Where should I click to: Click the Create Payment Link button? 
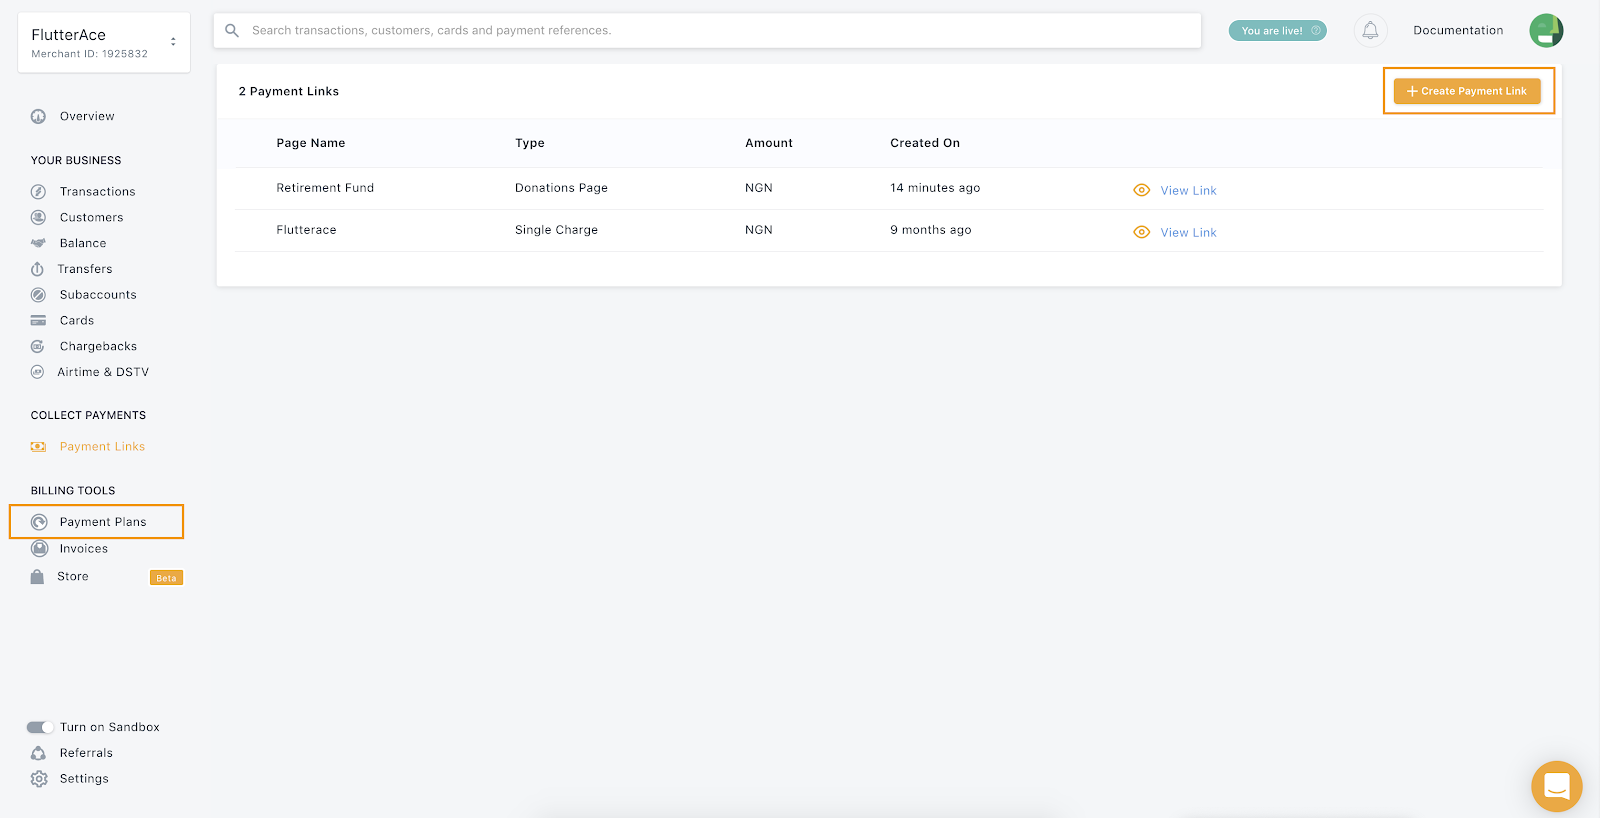(x=1467, y=91)
